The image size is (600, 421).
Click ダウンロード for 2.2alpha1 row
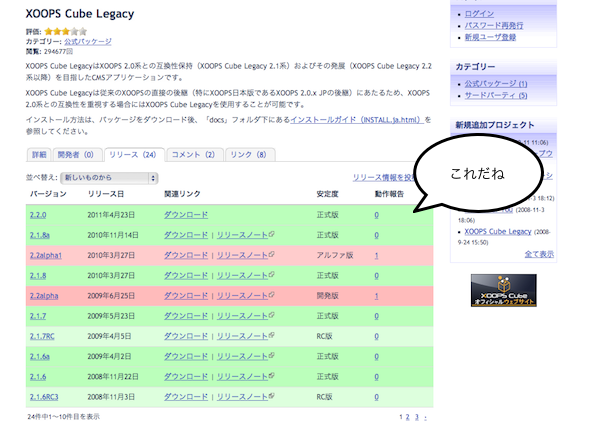click(x=186, y=256)
